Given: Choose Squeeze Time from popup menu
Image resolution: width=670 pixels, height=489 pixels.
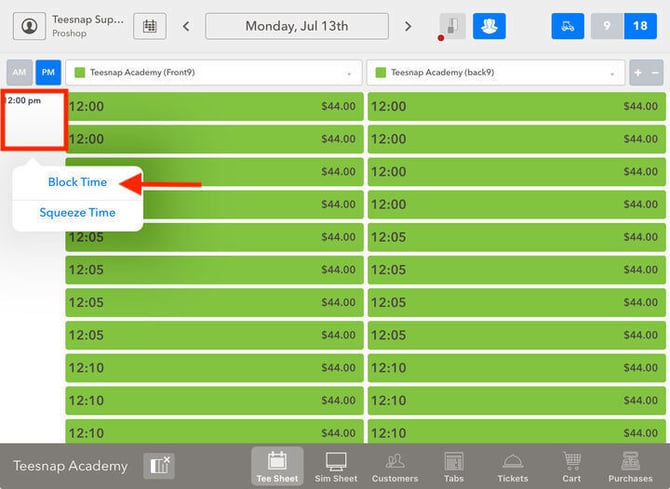Looking at the screenshot, I should [77, 212].
